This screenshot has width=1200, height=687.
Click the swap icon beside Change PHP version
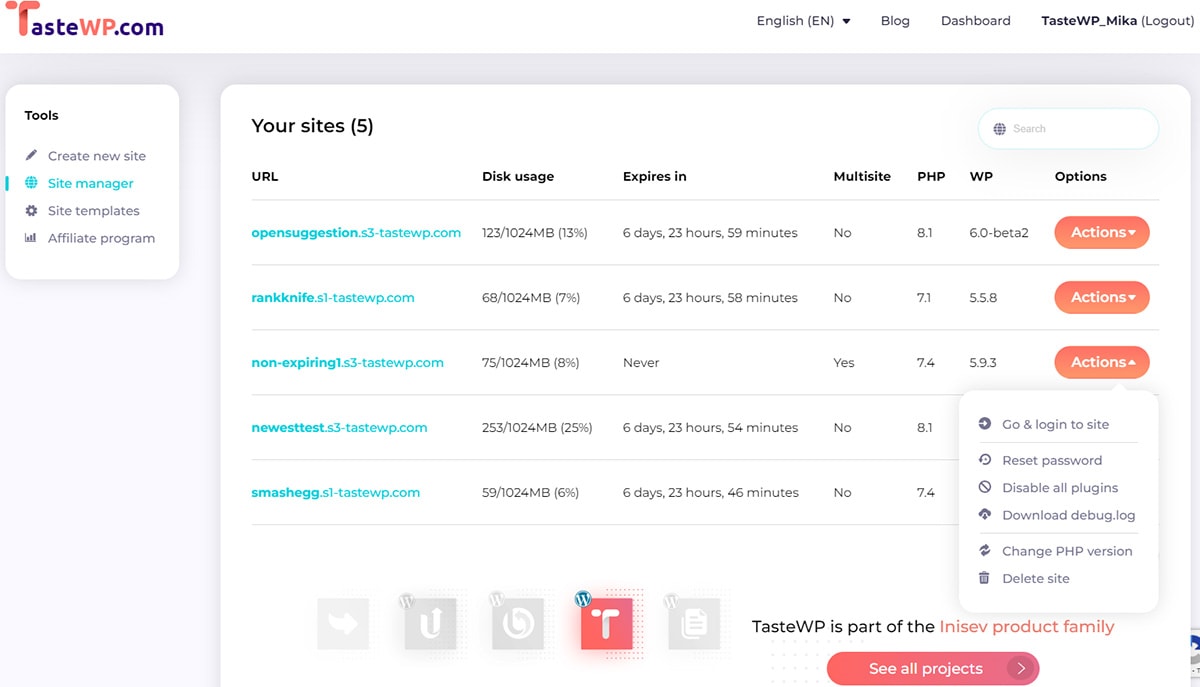[985, 551]
